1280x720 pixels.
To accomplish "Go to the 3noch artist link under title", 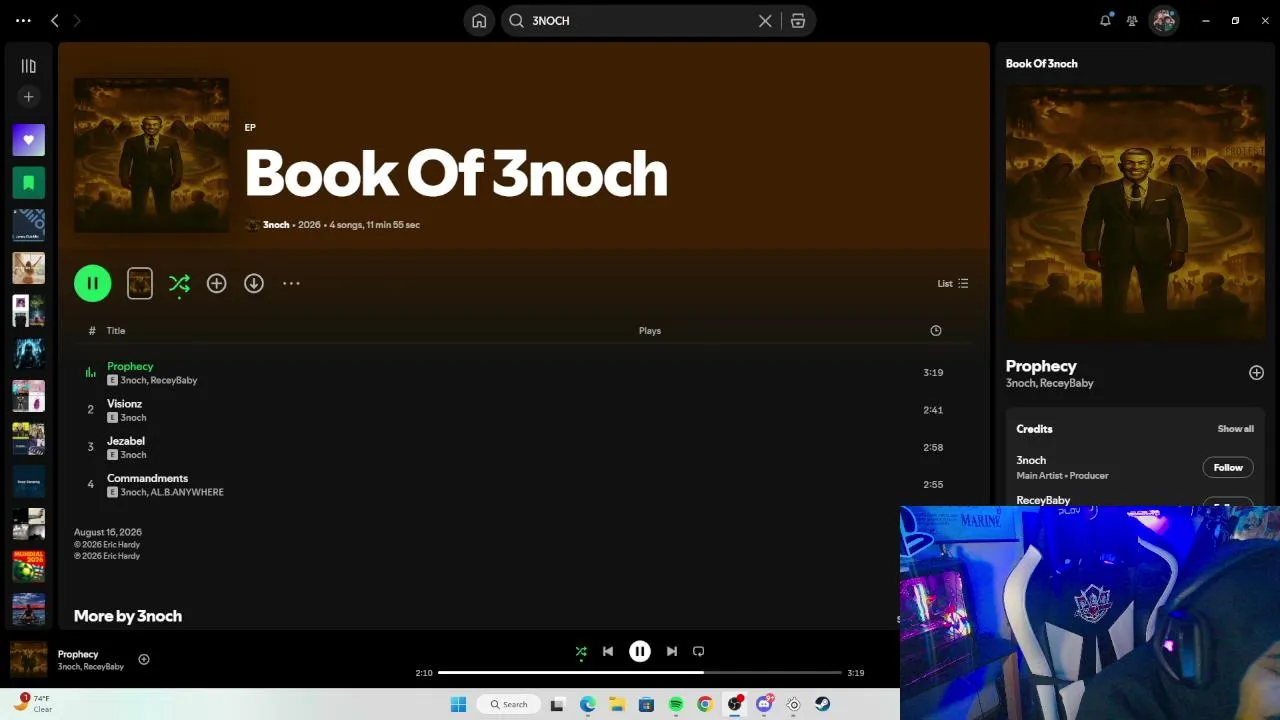I will pos(276,225).
